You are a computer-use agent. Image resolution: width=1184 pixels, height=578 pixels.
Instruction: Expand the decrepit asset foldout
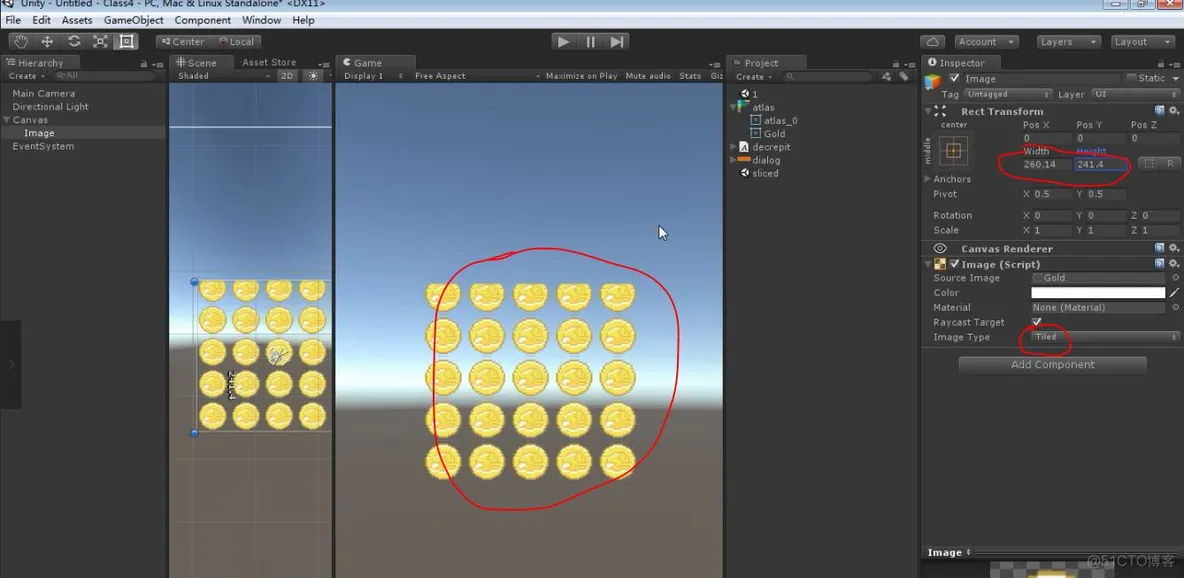point(733,147)
